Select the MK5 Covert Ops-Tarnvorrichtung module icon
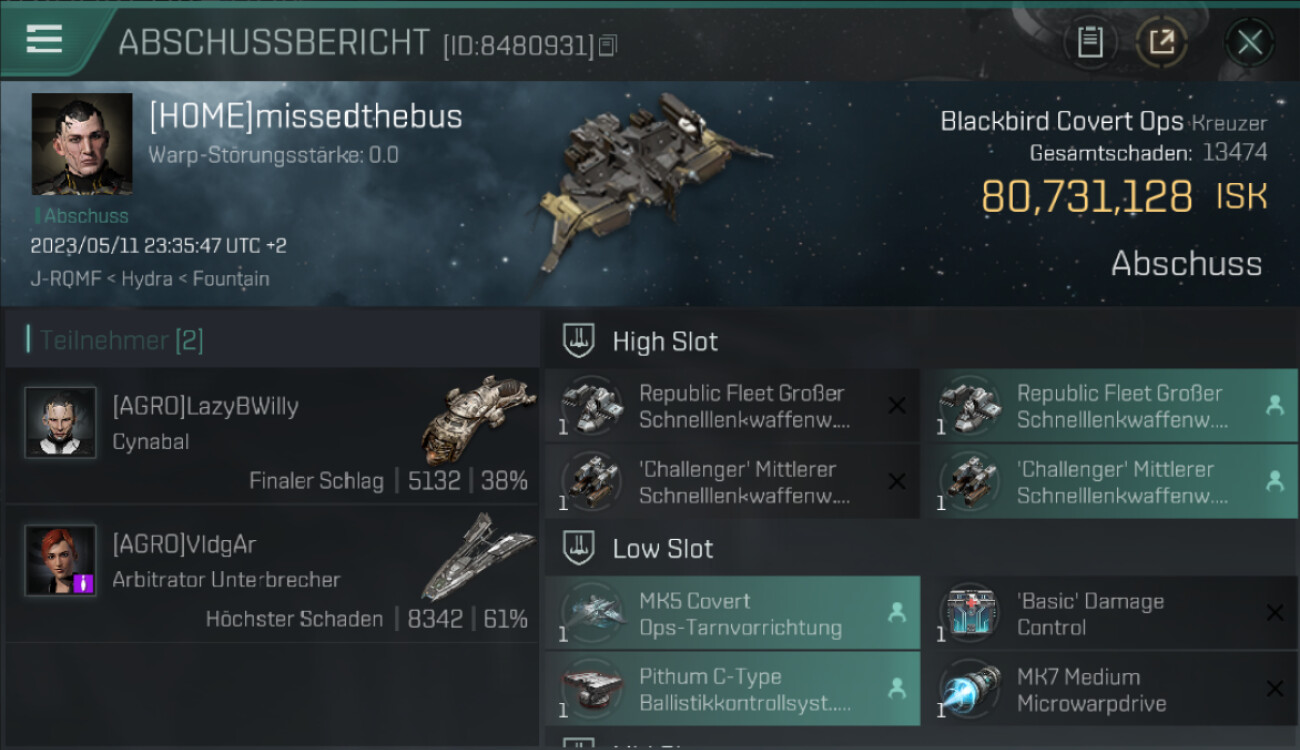The width and height of the screenshot is (1300, 750). coord(592,613)
